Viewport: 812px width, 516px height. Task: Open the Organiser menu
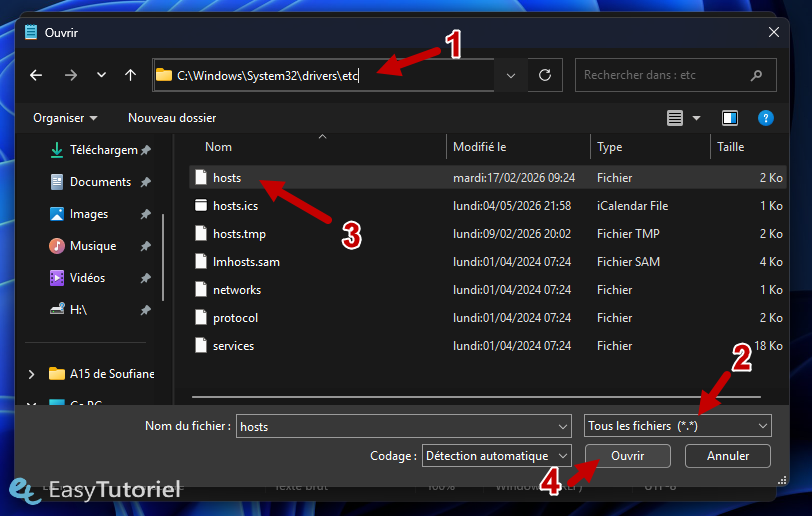point(65,118)
